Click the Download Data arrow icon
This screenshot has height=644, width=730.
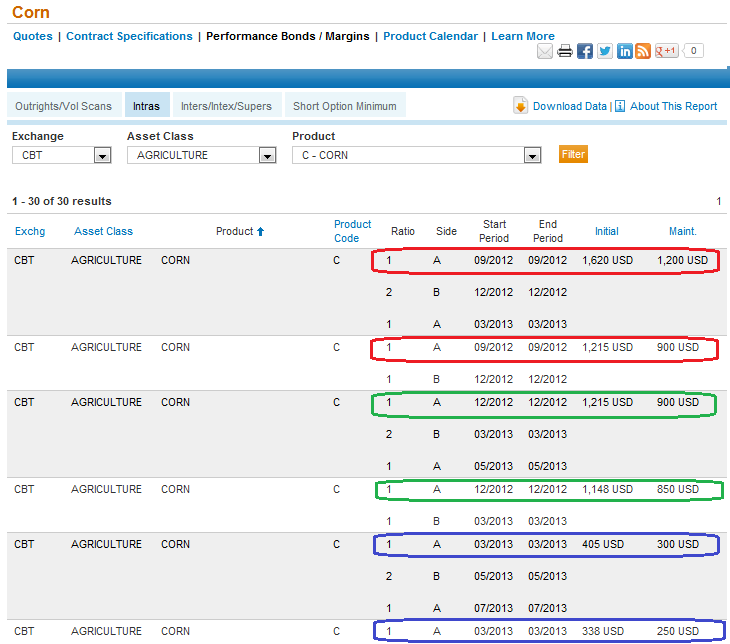521,106
